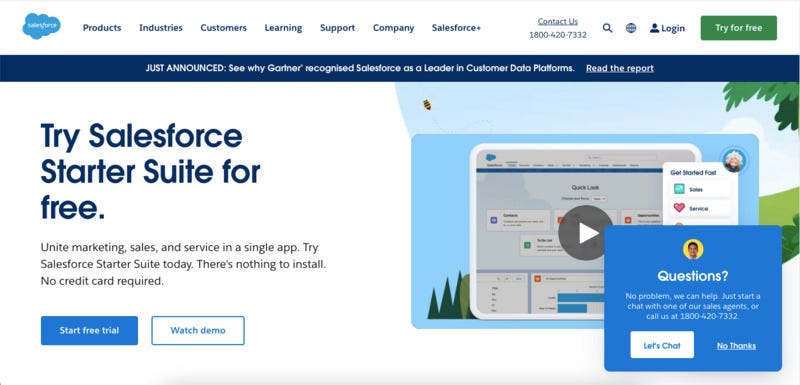This screenshot has height=385, width=800.
Task: Click the JUST ANNOUNCED banner text
Action: pos(360,68)
